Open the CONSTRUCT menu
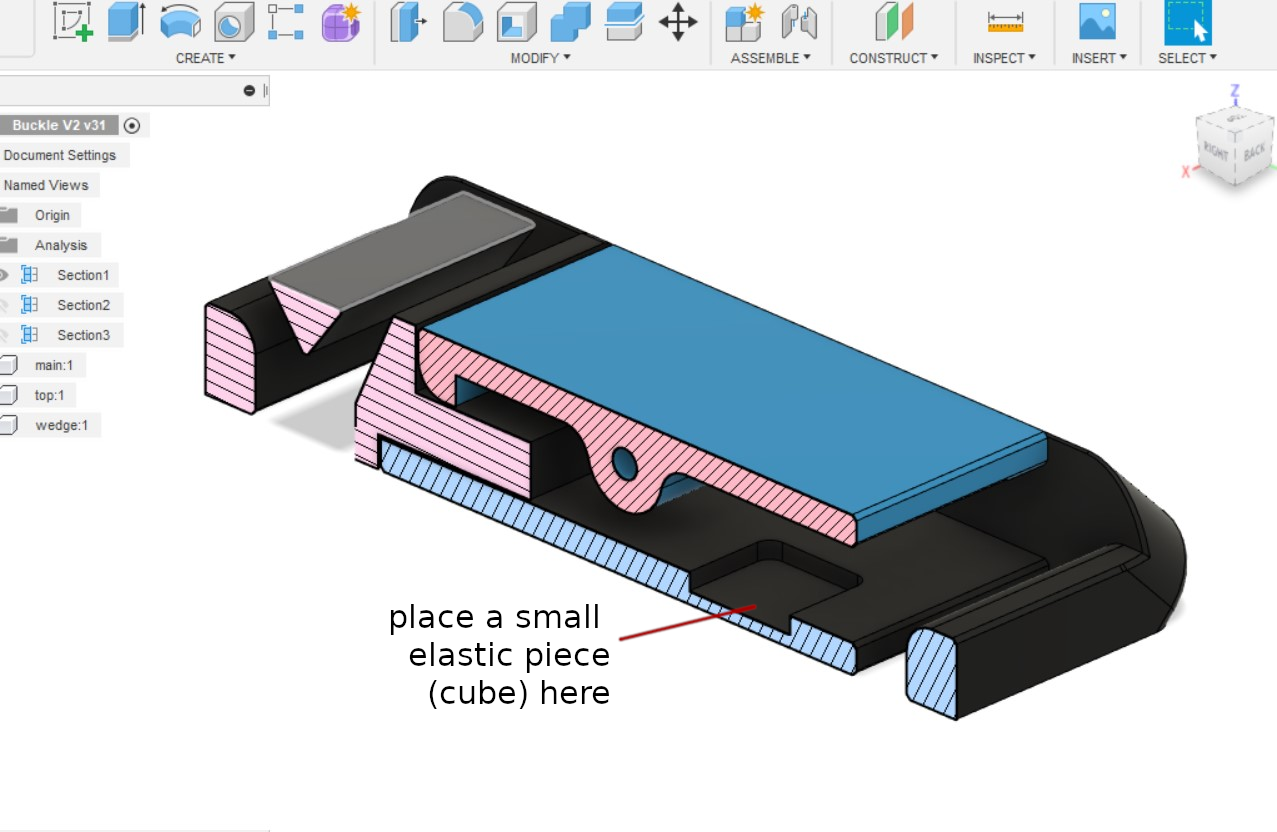This screenshot has height=832, width=1277. [x=894, y=58]
